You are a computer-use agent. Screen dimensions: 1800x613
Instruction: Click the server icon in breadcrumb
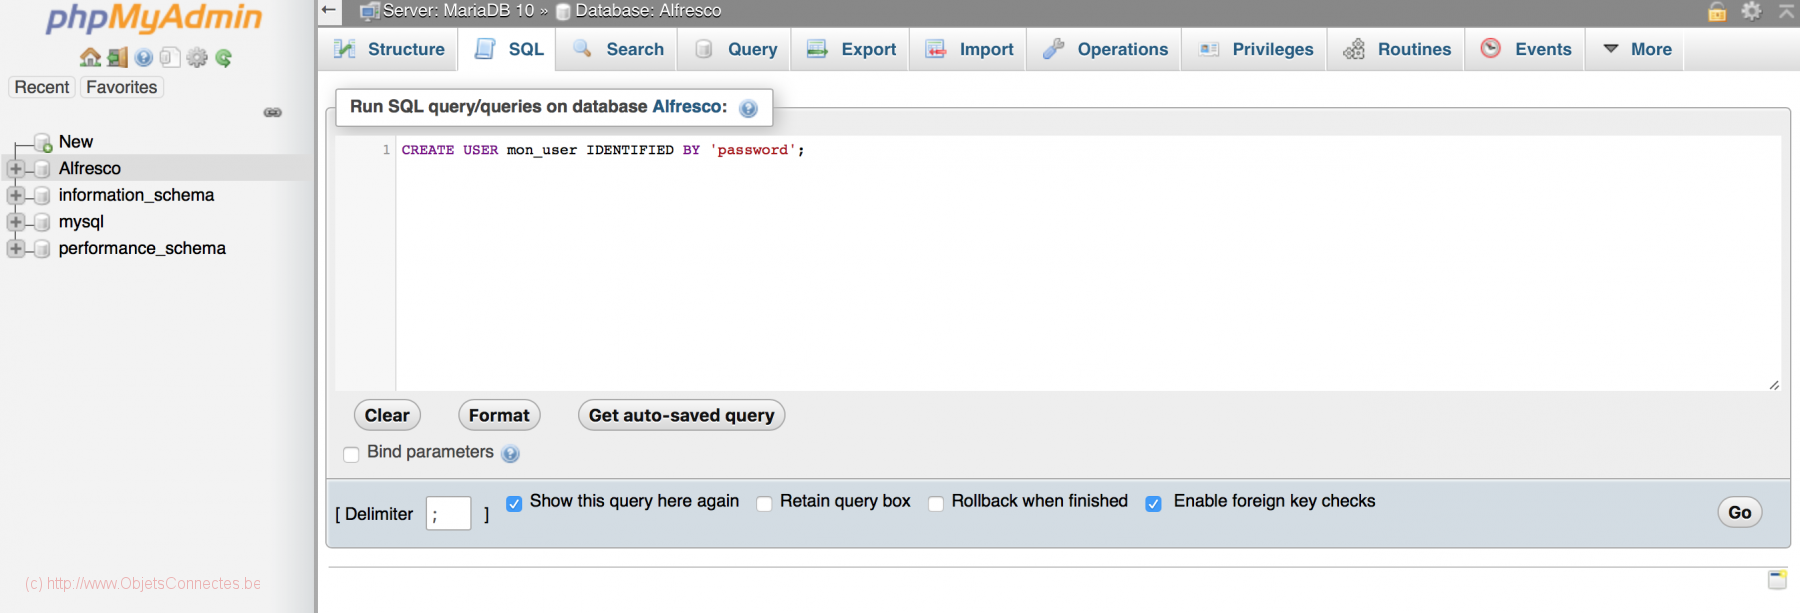pyautogui.click(x=369, y=11)
